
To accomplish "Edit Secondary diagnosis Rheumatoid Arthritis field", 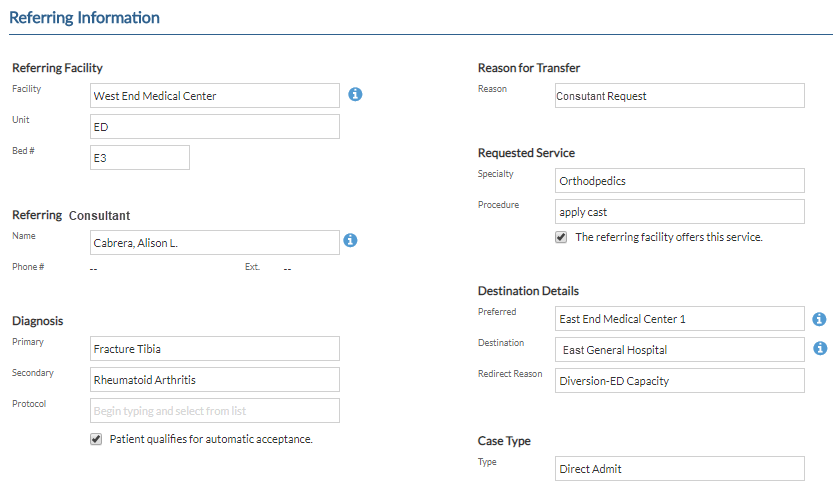I will (x=215, y=380).
